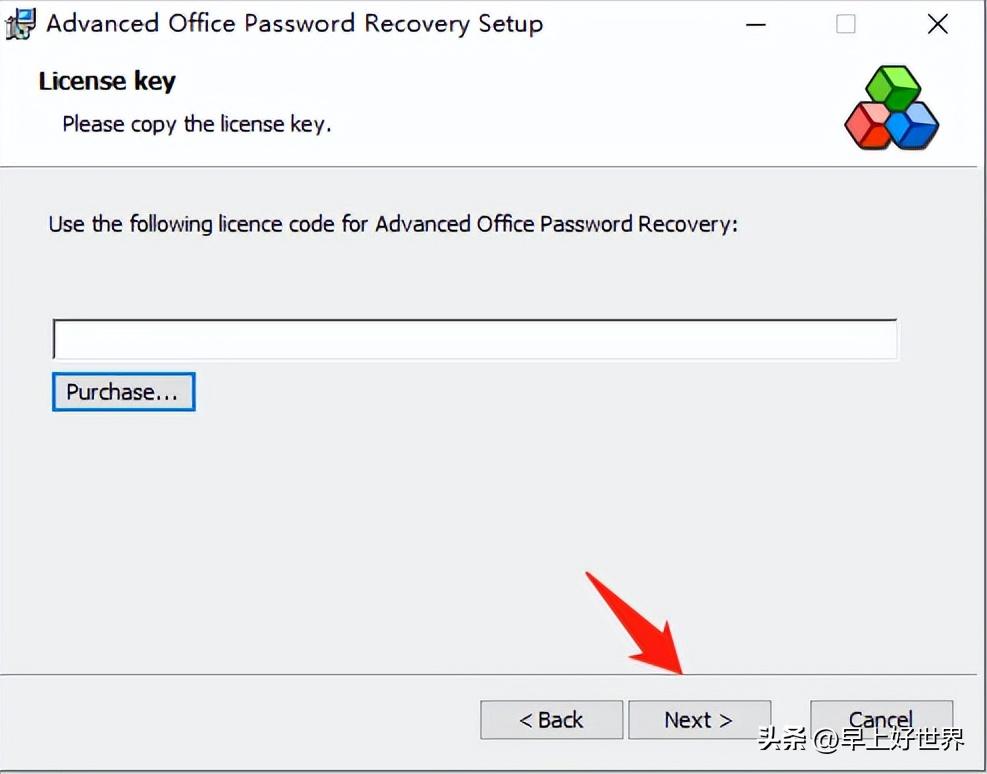Click the 'License key' heading
The width and height of the screenshot is (987, 774).
pos(107,81)
